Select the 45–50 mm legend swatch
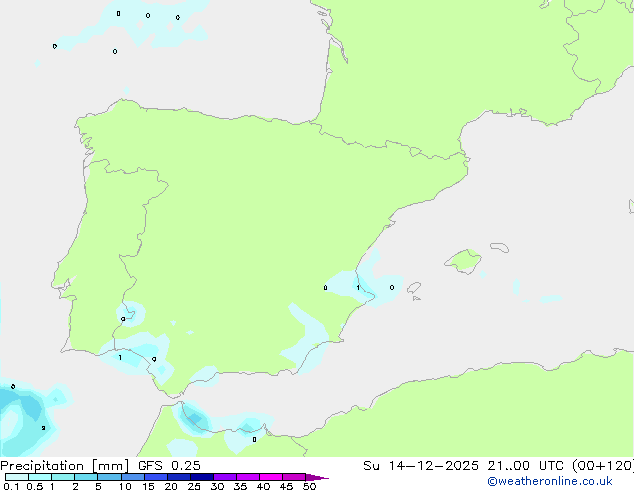Image resolution: width=634 pixels, height=490 pixels. click(x=294, y=477)
